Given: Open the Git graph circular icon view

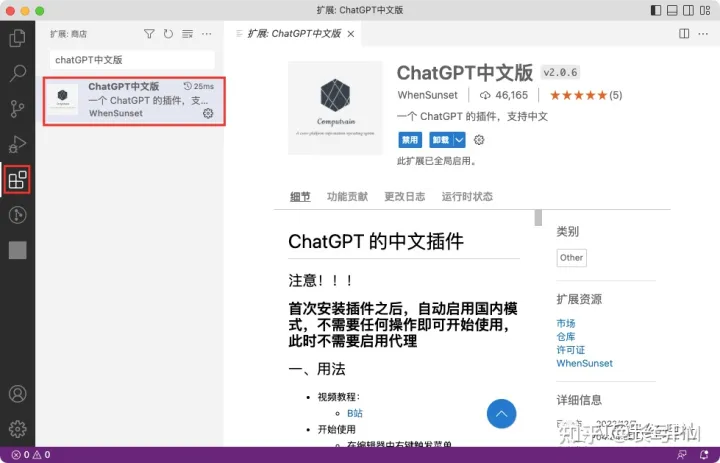Looking at the screenshot, I should coord(17,215).
